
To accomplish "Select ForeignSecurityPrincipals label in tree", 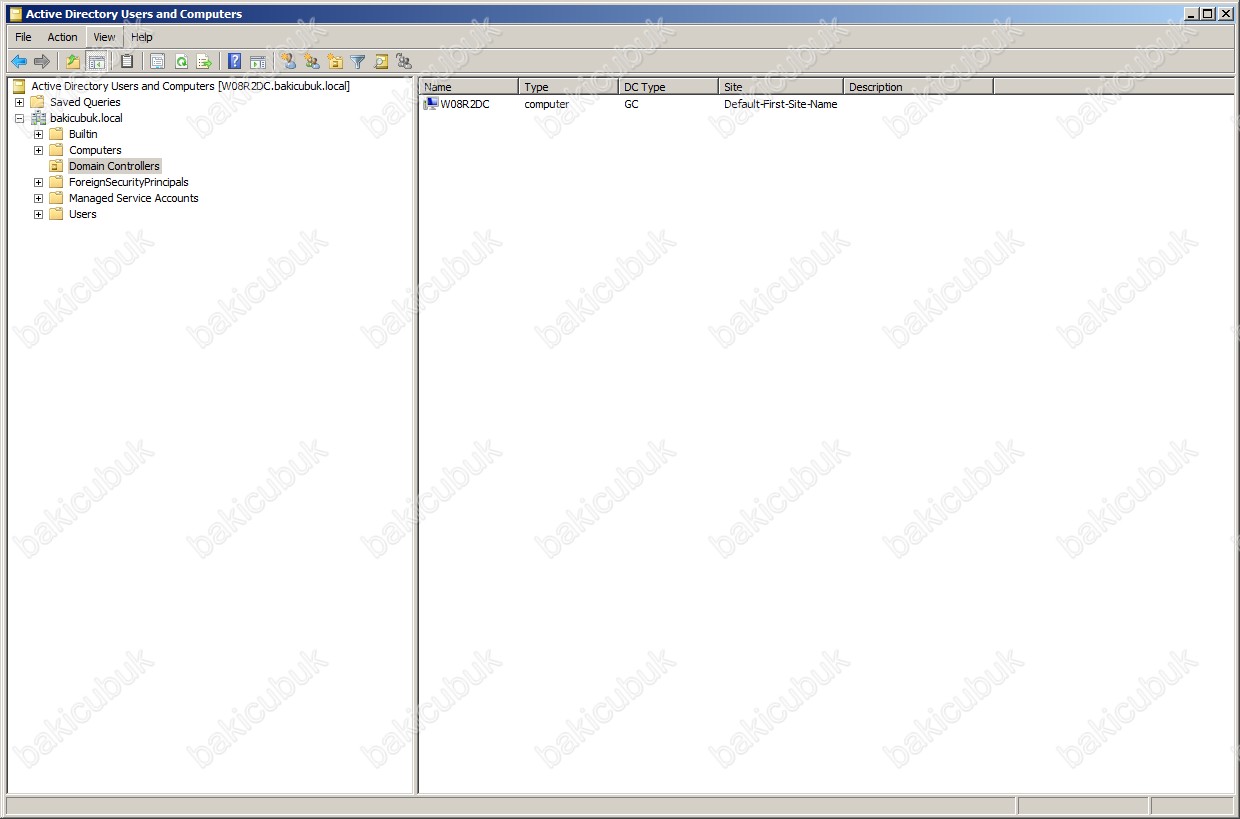I will click(128, 182).
